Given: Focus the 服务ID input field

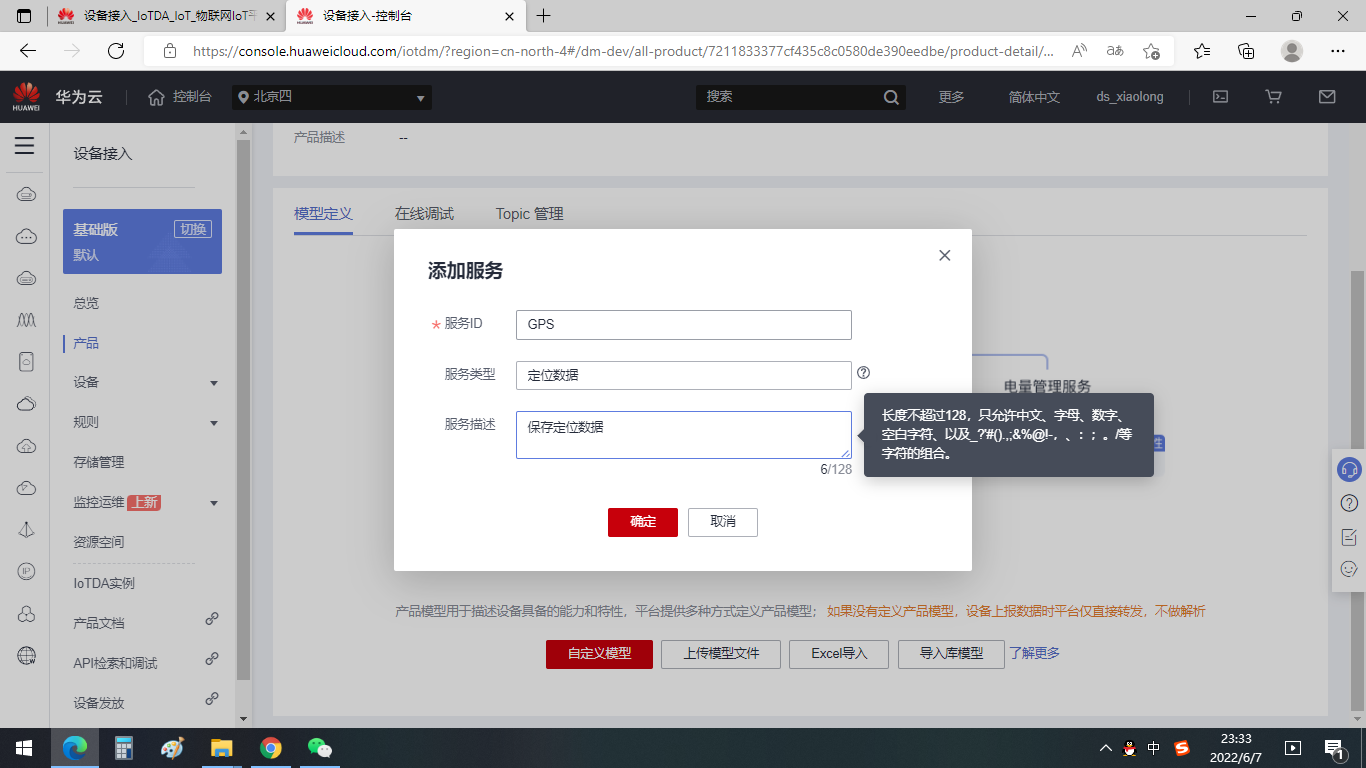Looking at the screenshot, I should (684, 325).
